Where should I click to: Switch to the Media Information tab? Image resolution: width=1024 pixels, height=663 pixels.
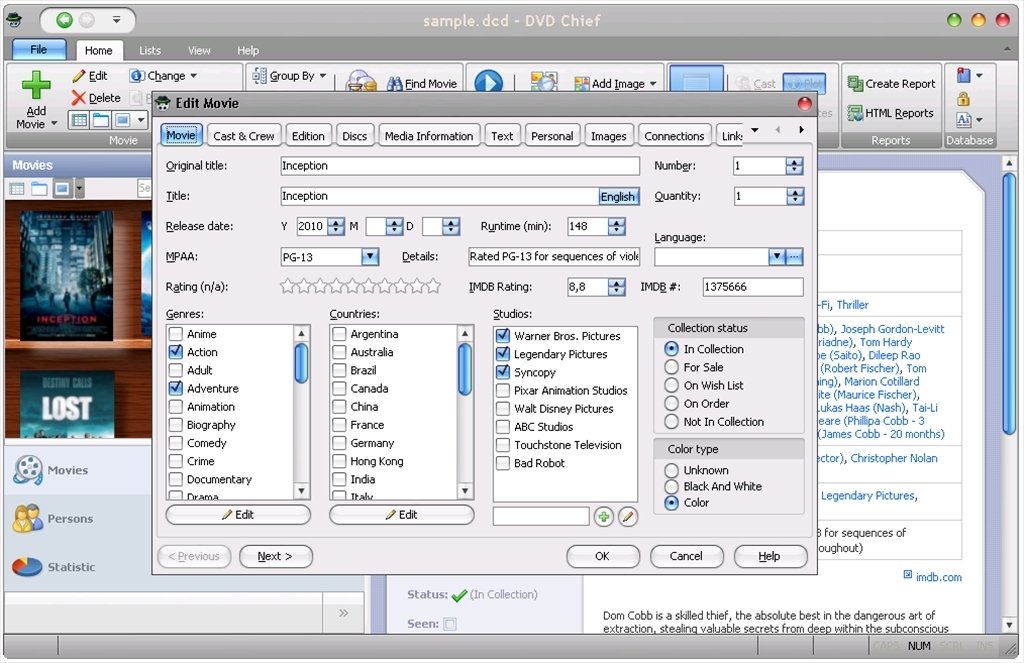pyautogui.click(x=428, y=136)
